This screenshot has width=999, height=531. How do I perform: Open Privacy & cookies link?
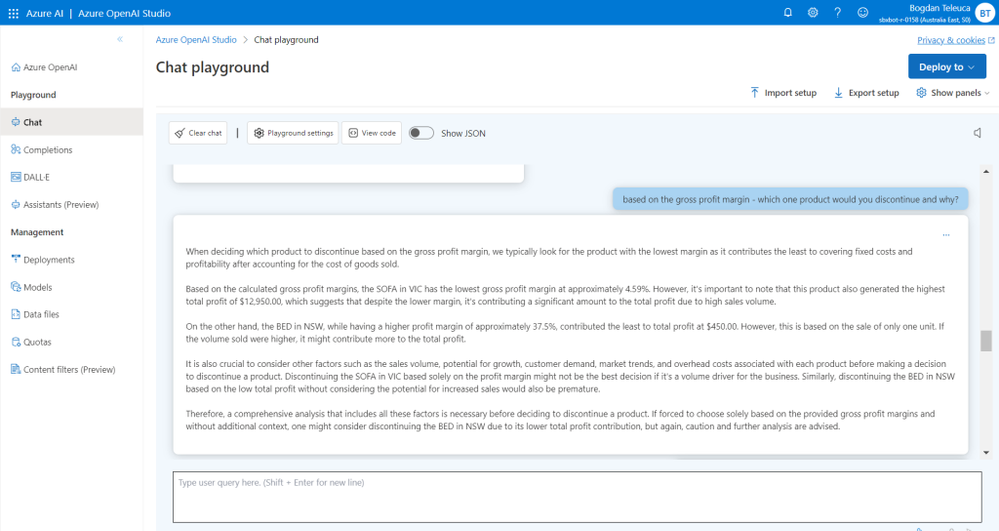click(955, 40)
